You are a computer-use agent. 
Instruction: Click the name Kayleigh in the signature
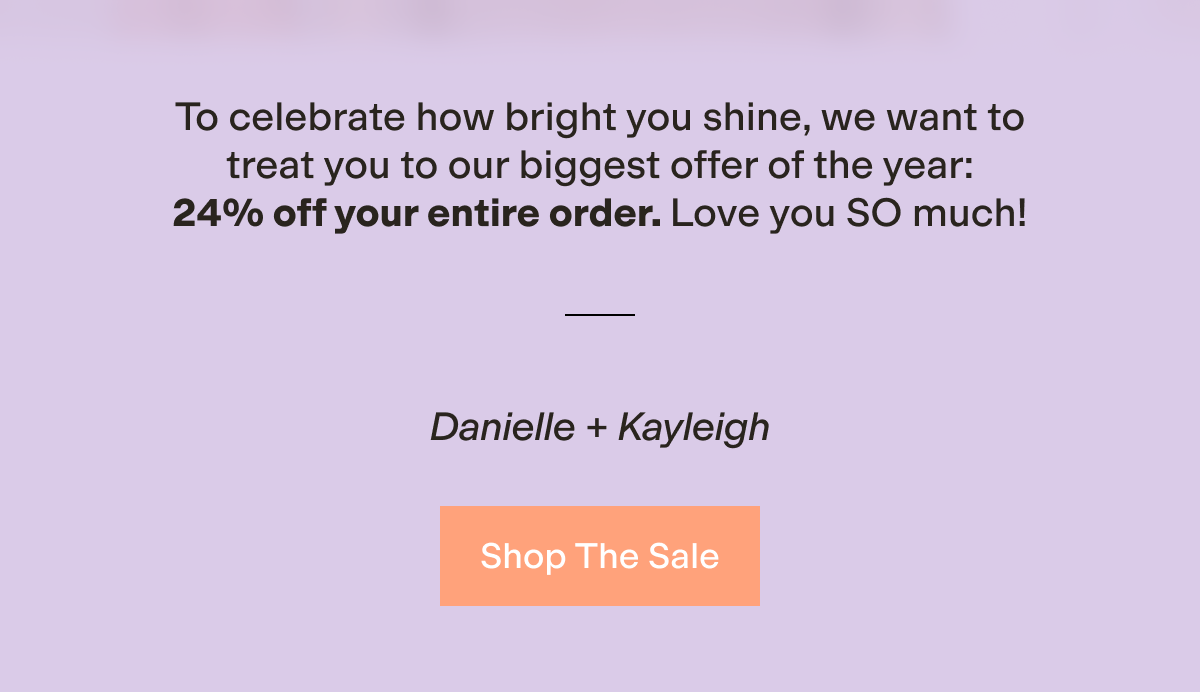(x=695, y=427)
